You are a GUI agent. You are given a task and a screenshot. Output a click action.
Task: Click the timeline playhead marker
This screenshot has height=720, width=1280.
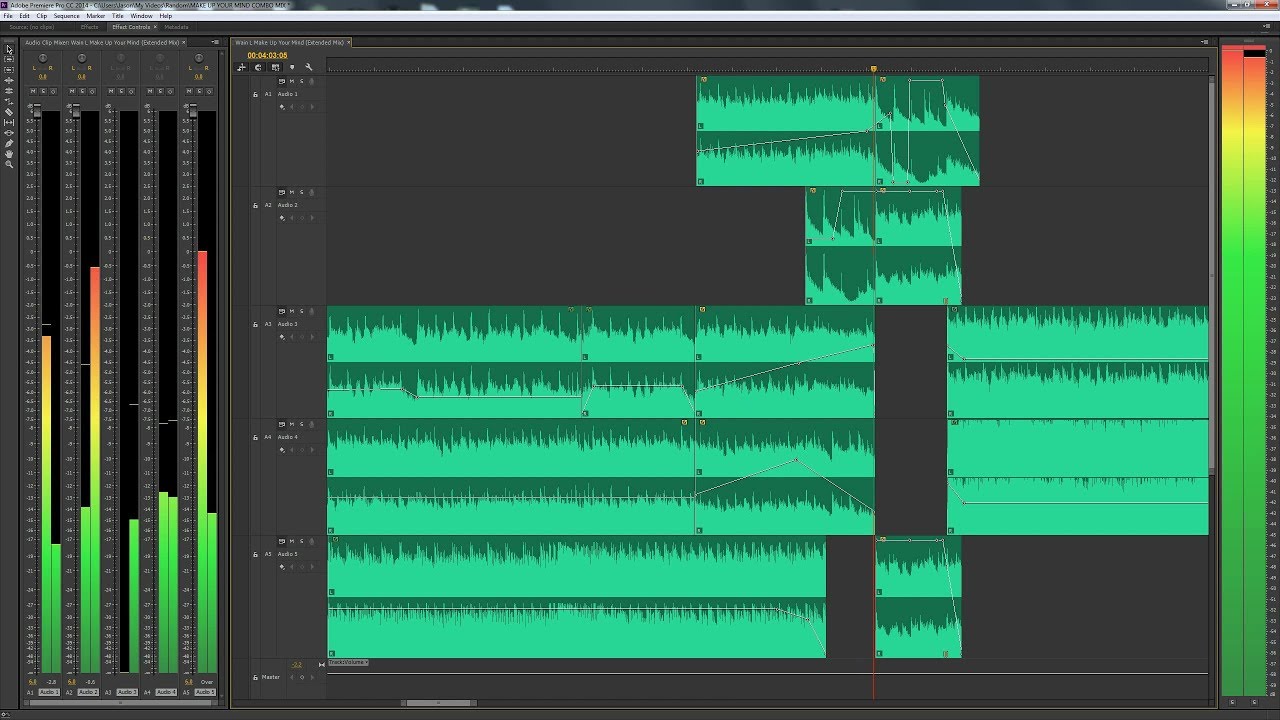pyautogui.click(x=873, y=69)
